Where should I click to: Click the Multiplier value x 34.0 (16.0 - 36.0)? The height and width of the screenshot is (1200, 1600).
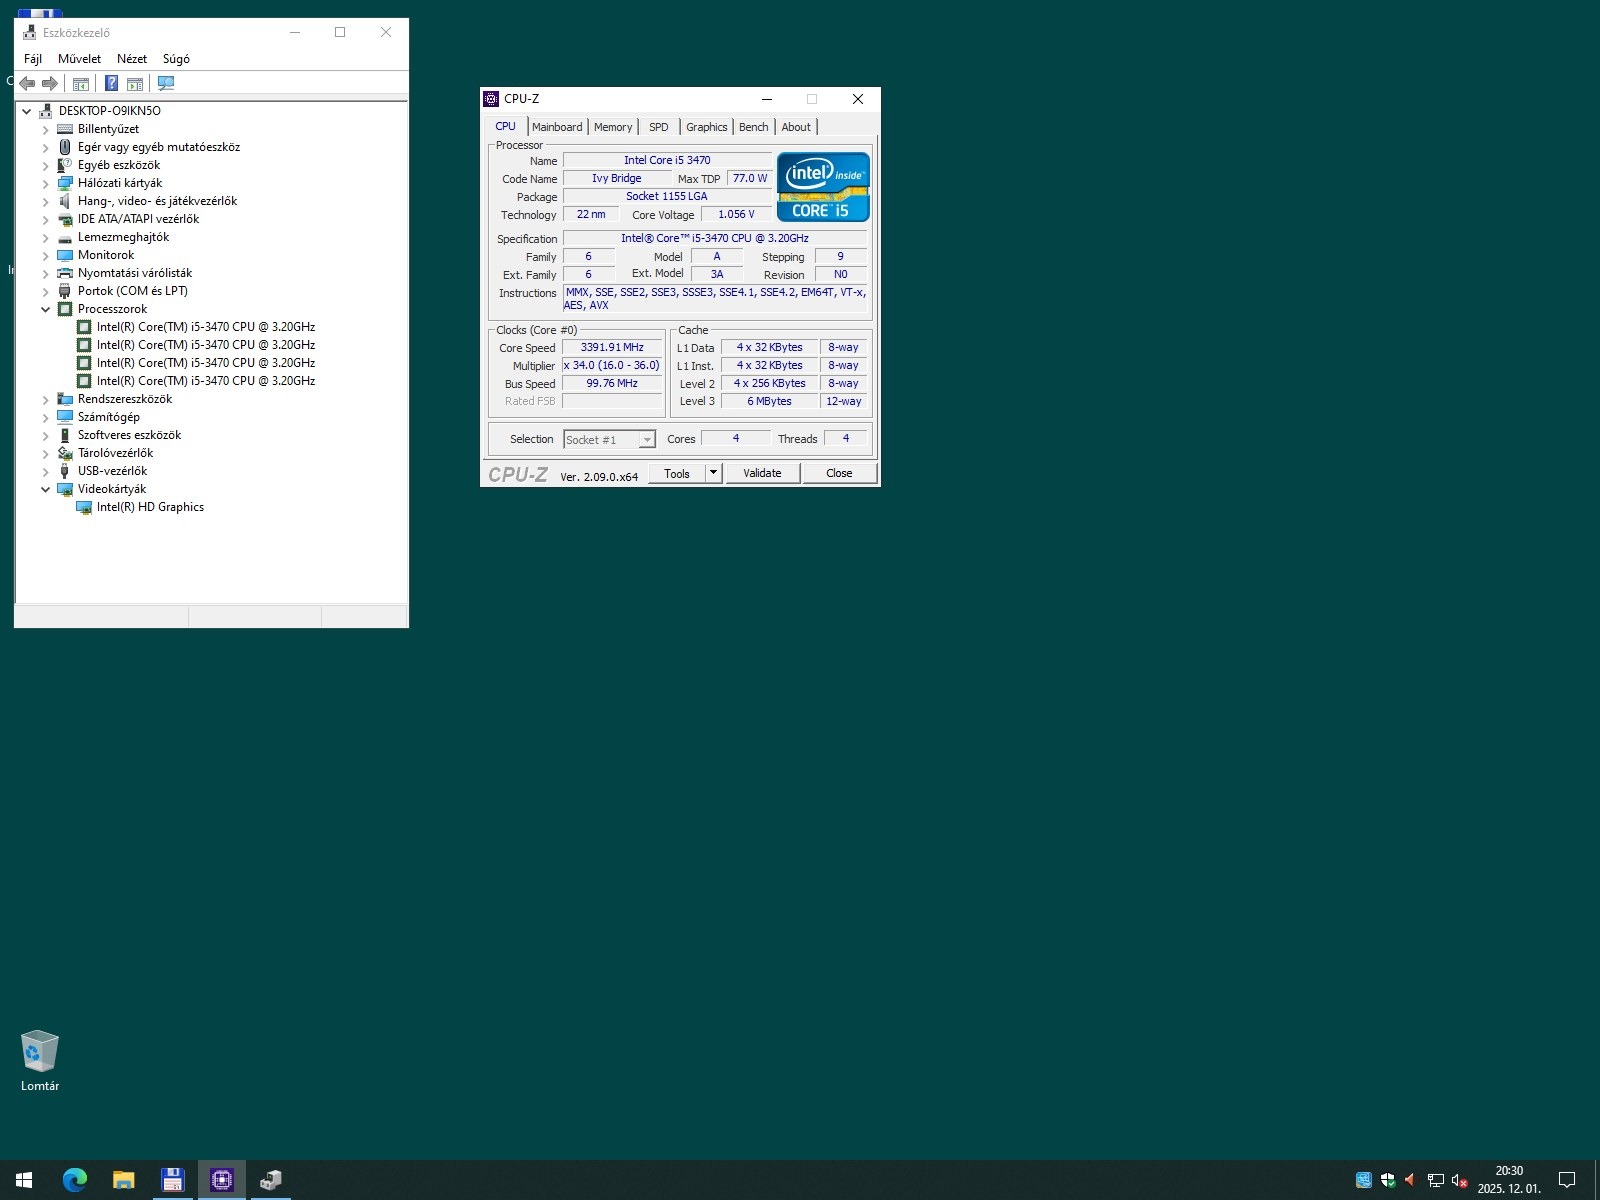(612, 366)
